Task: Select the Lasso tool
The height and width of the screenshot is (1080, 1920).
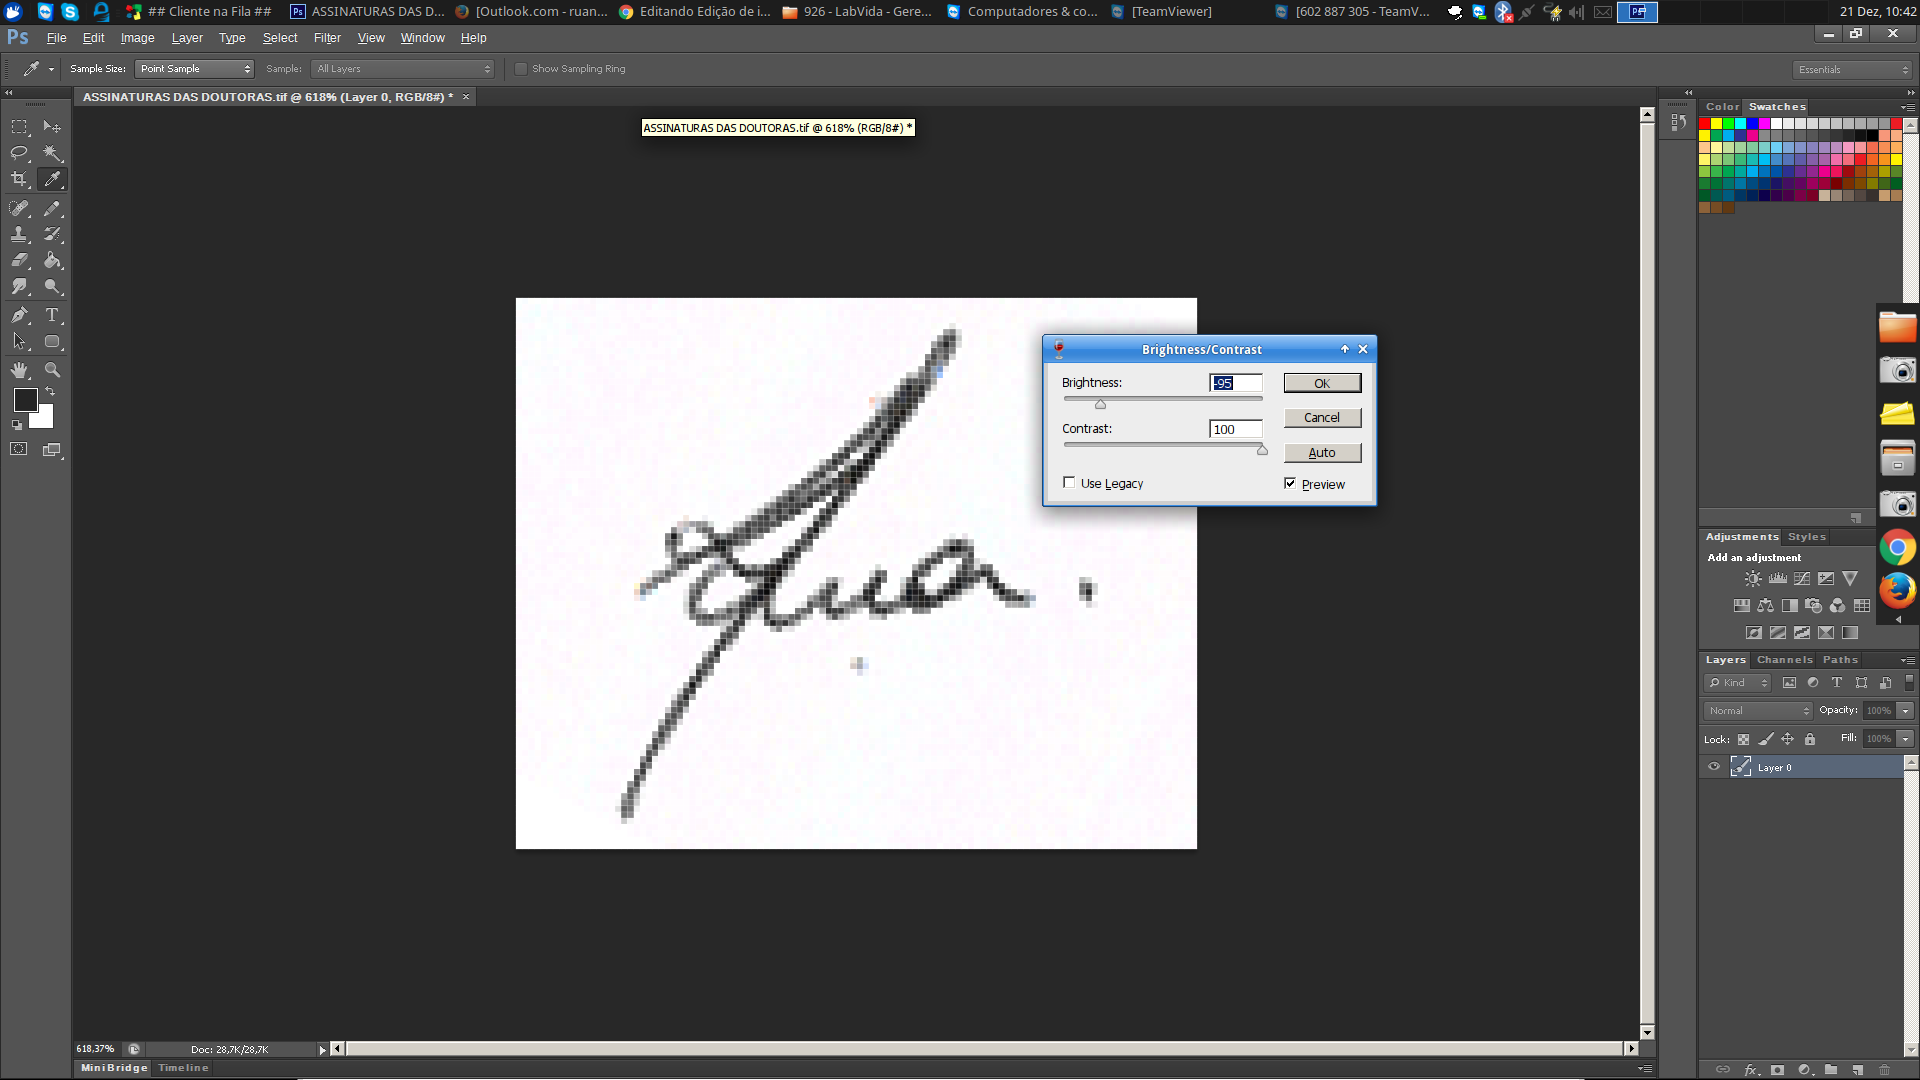Action: click(x=19, y=153)
